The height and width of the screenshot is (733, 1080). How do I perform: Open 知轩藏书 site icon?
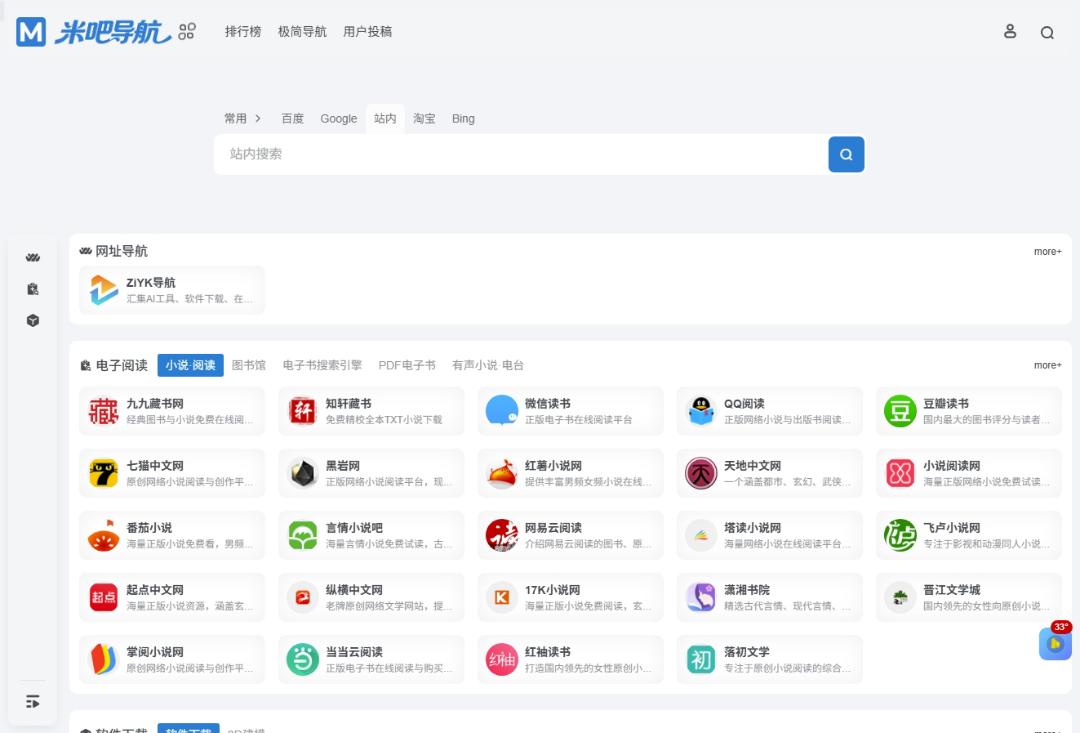[x=303, y=411]
